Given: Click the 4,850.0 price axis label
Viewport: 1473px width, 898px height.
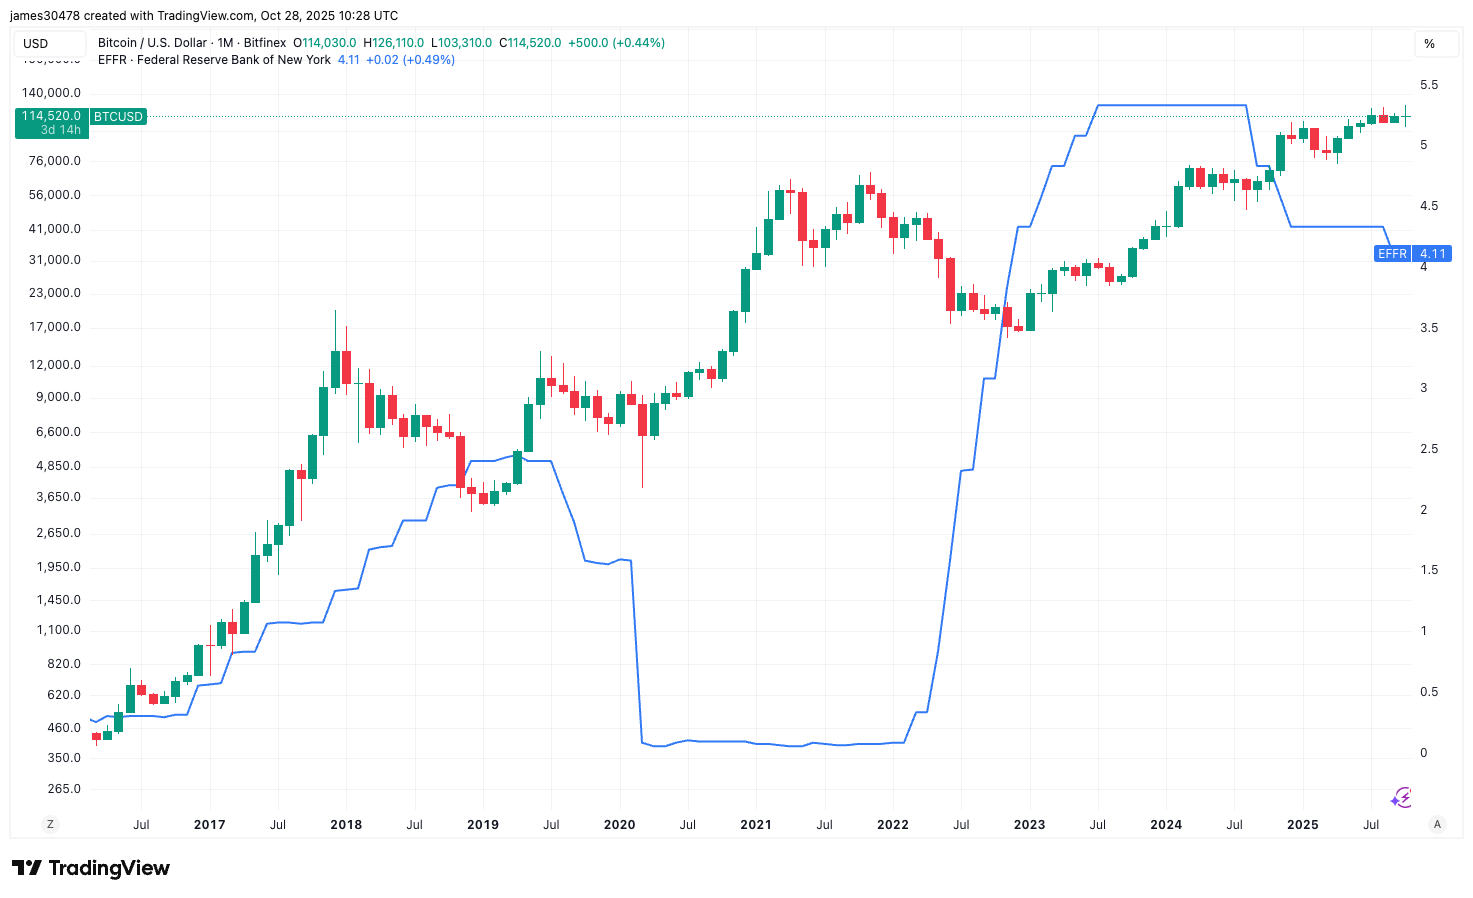Looking at the screenshot, I should (x=58, y=466).
